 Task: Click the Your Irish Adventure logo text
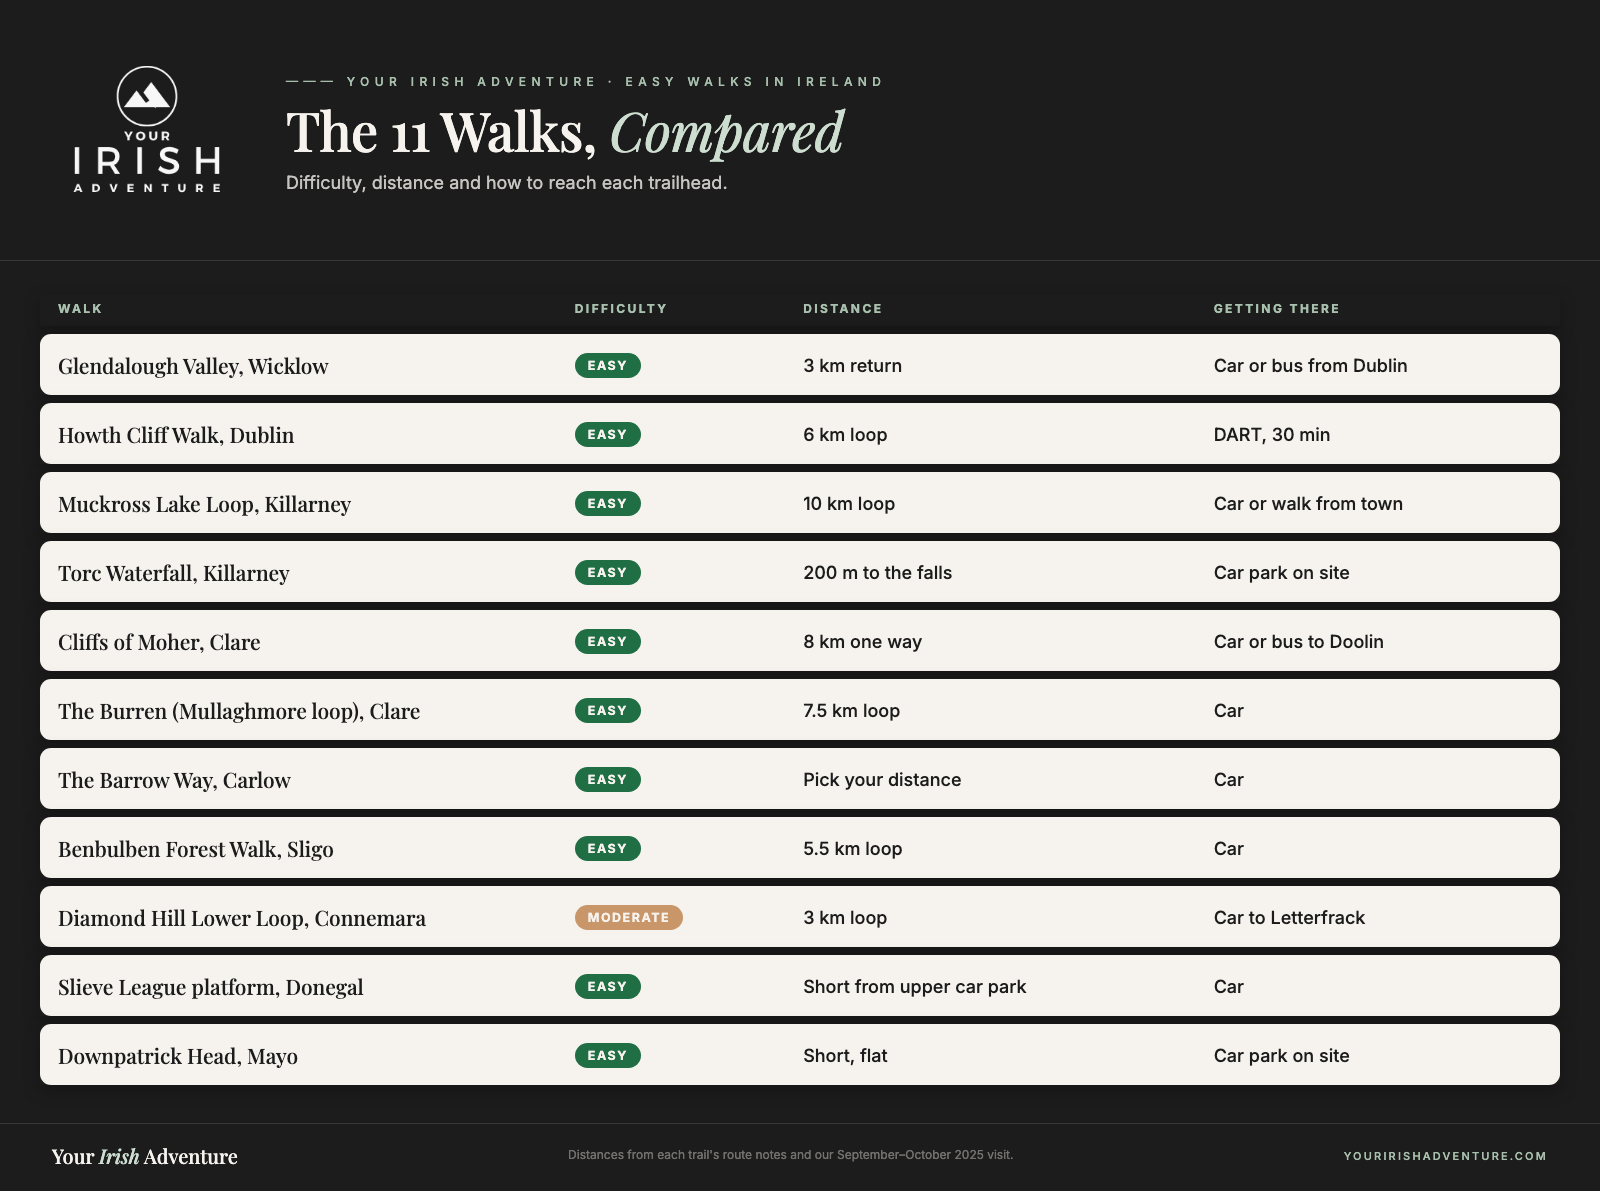tap(147, 161)
